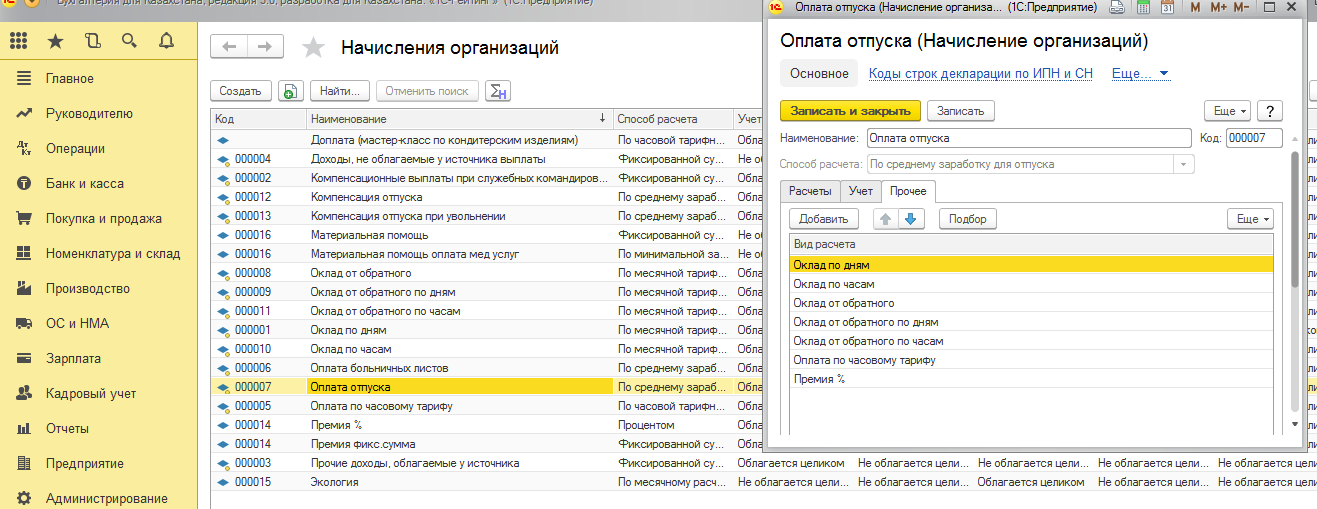Click the M memory button in title bar

(x=1195, y=7)
